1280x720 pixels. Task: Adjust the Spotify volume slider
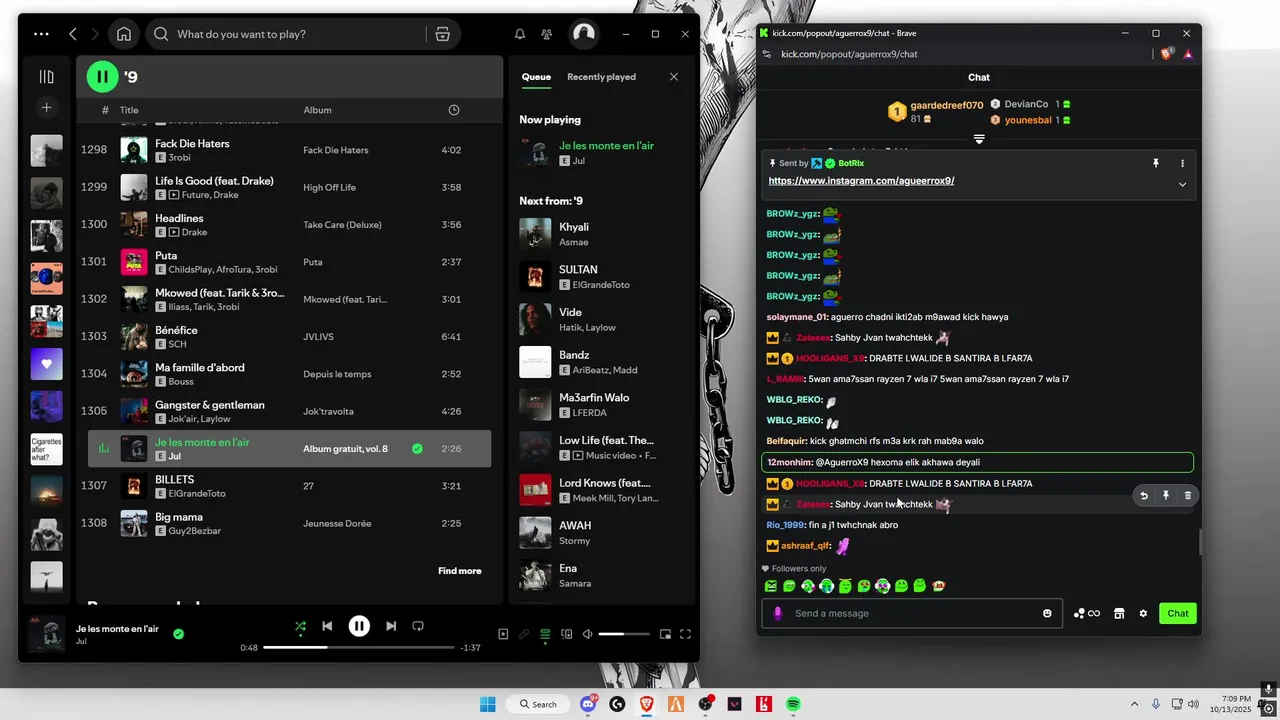tap(624, 634)
